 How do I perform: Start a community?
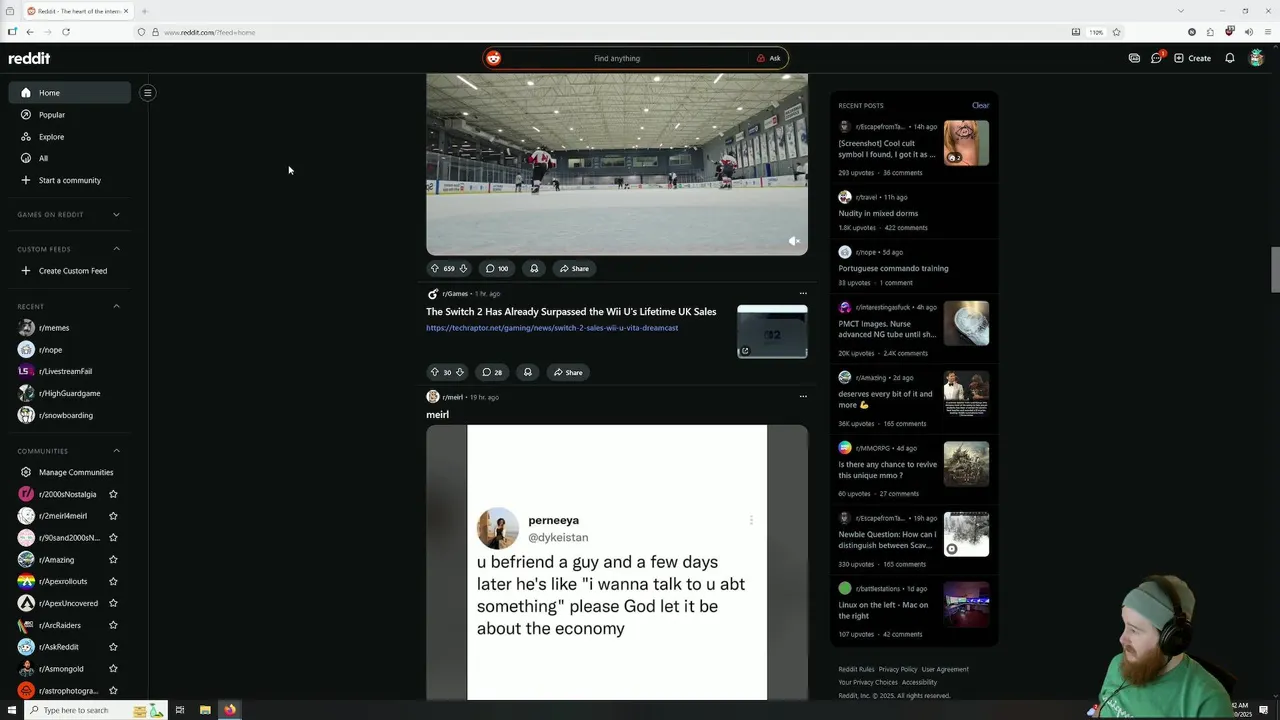[70, 180]
